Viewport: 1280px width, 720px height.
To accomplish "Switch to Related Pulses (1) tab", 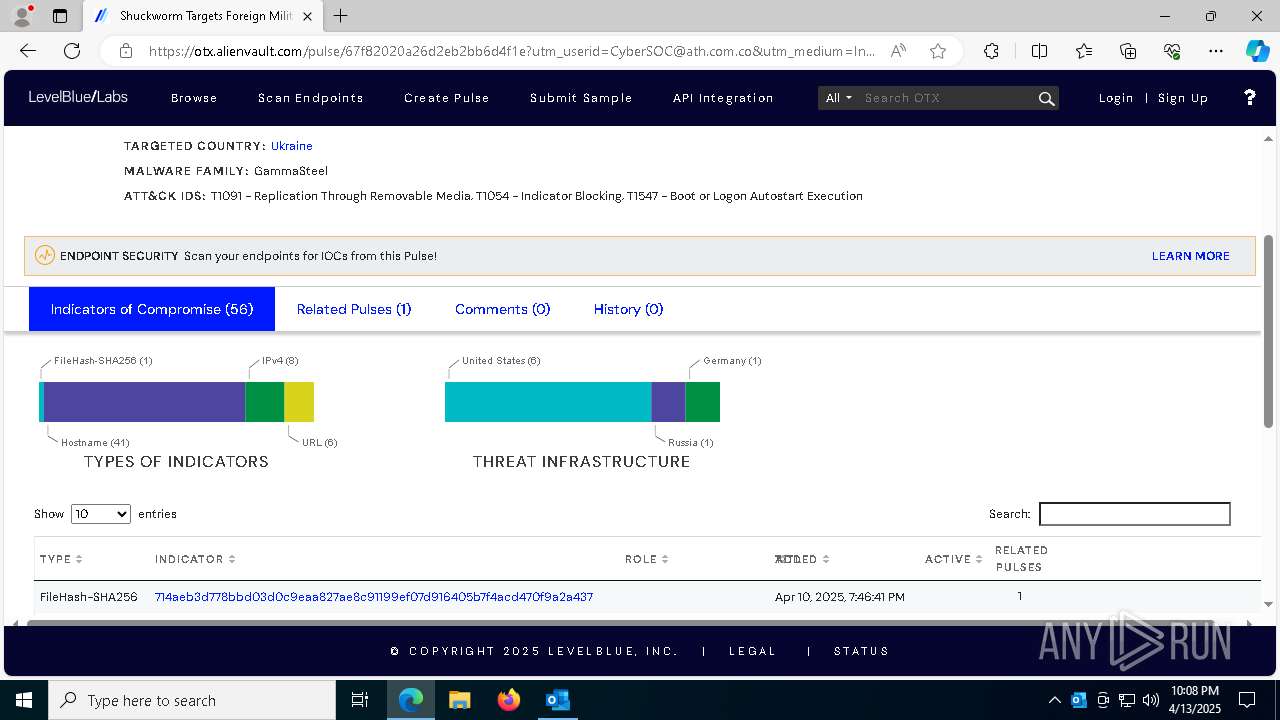I will (354, 309).
